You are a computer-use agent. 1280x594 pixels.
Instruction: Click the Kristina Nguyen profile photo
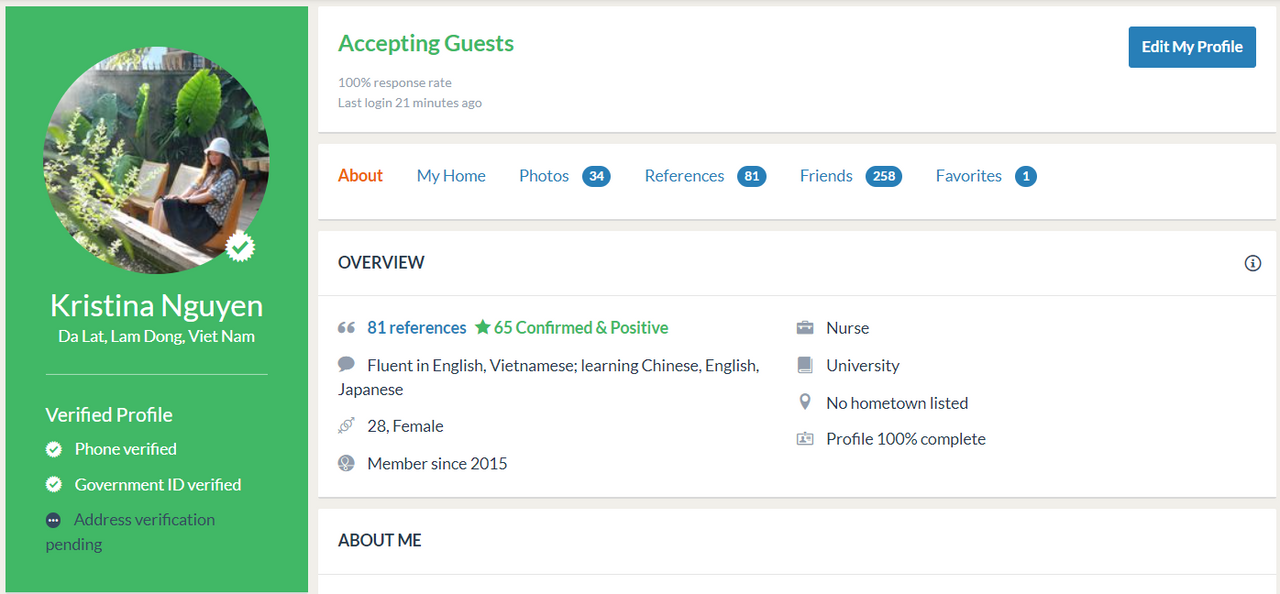click(x=156, y=161)
